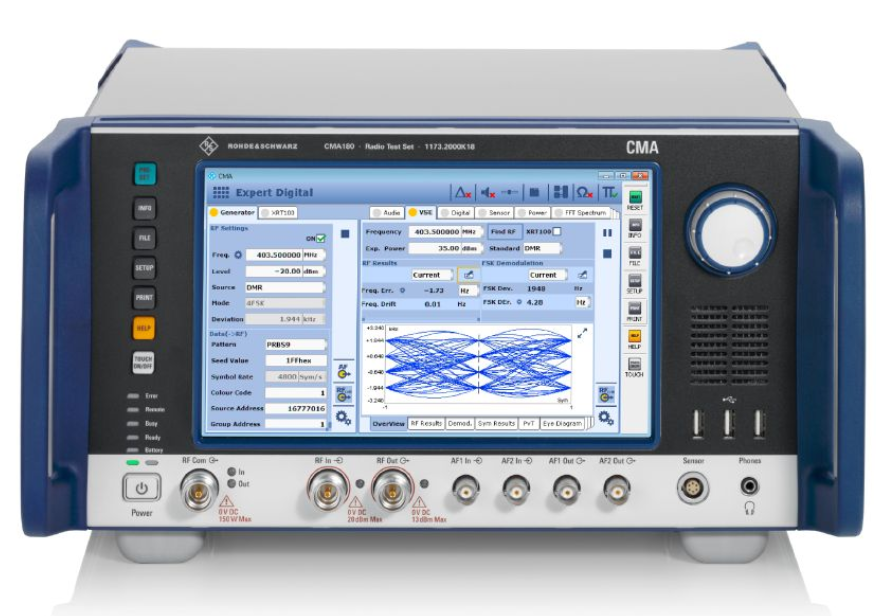The width and height of the screenshot is (876, 616).
Task: Select the Overview bottom tab
Action: 388,424
